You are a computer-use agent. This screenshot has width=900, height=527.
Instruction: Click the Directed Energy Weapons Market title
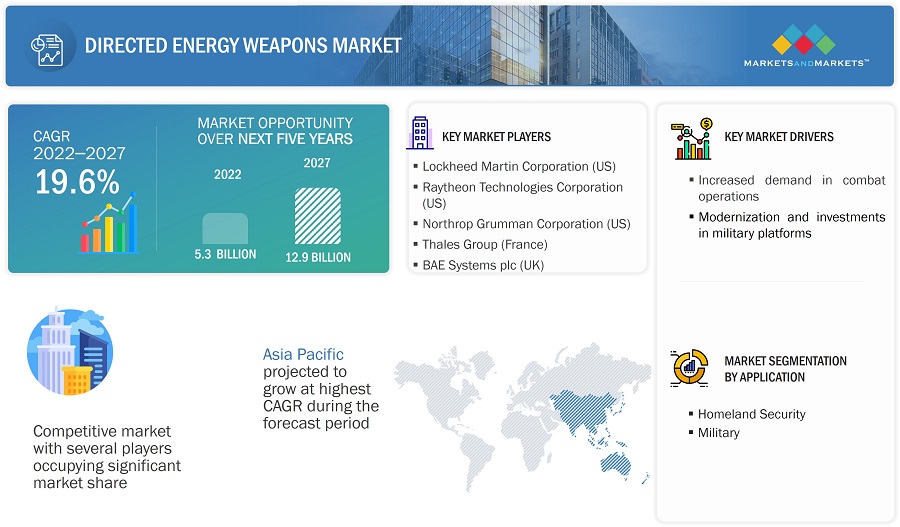click(x=243, y=45)
